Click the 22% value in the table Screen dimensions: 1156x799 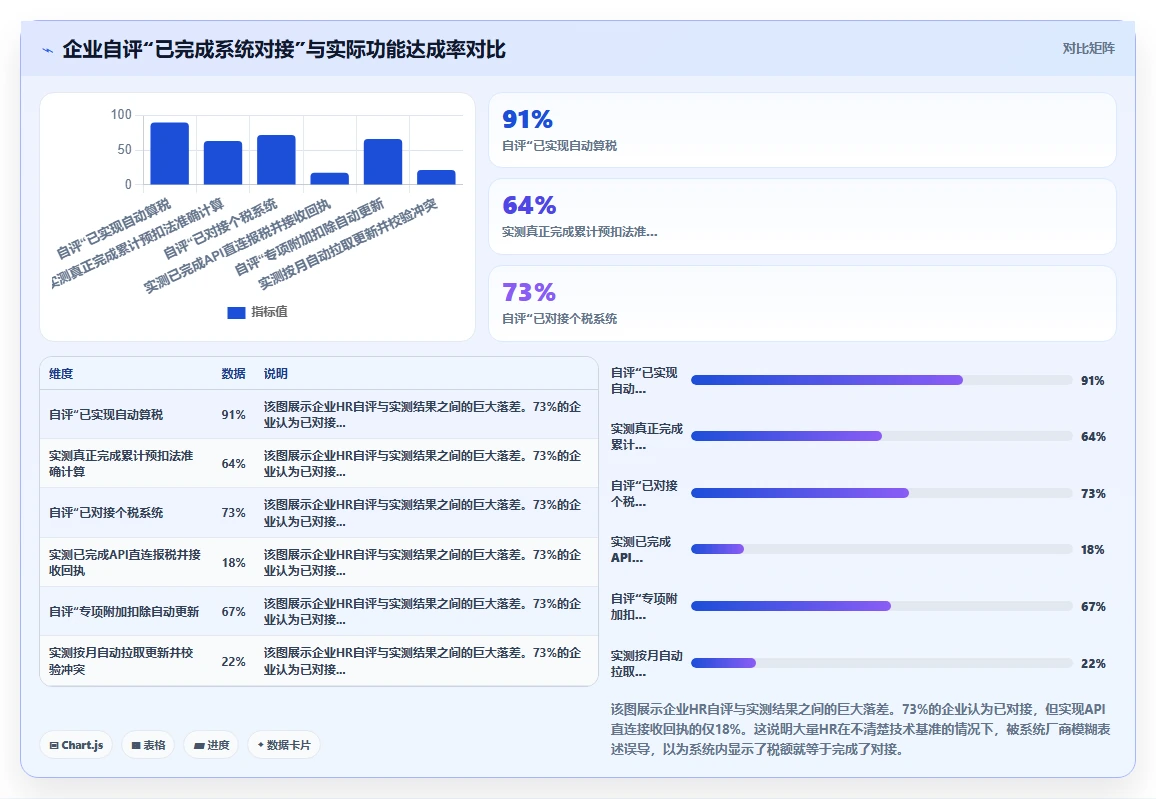click(234, 661)
